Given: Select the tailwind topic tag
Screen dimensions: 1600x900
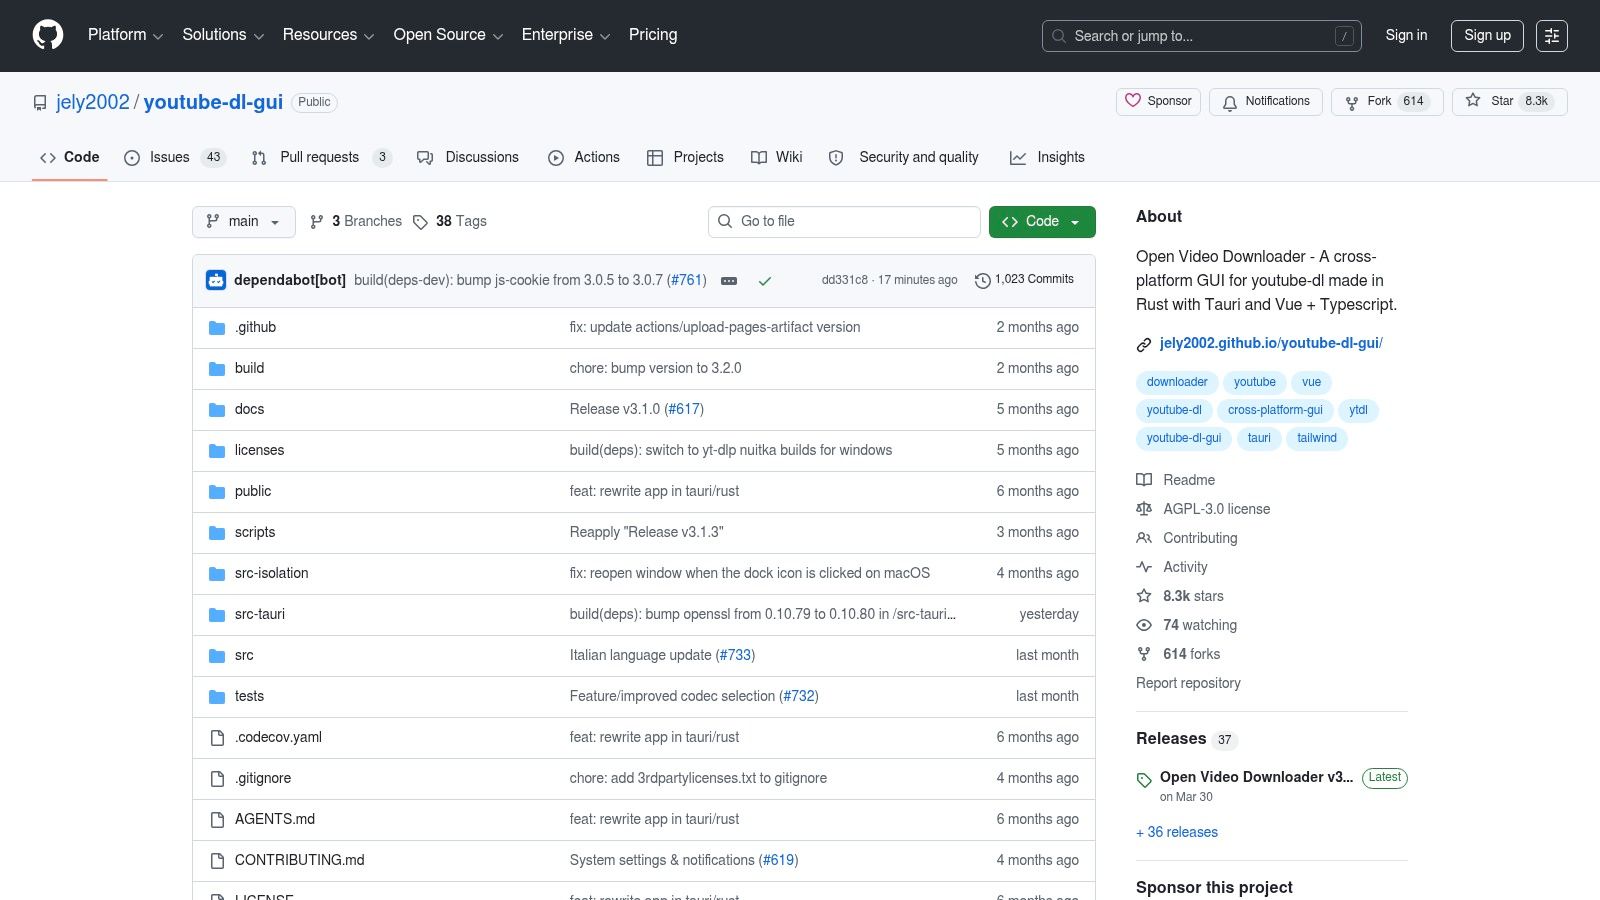Looking at the screenshot, I should coord(1317,438).
